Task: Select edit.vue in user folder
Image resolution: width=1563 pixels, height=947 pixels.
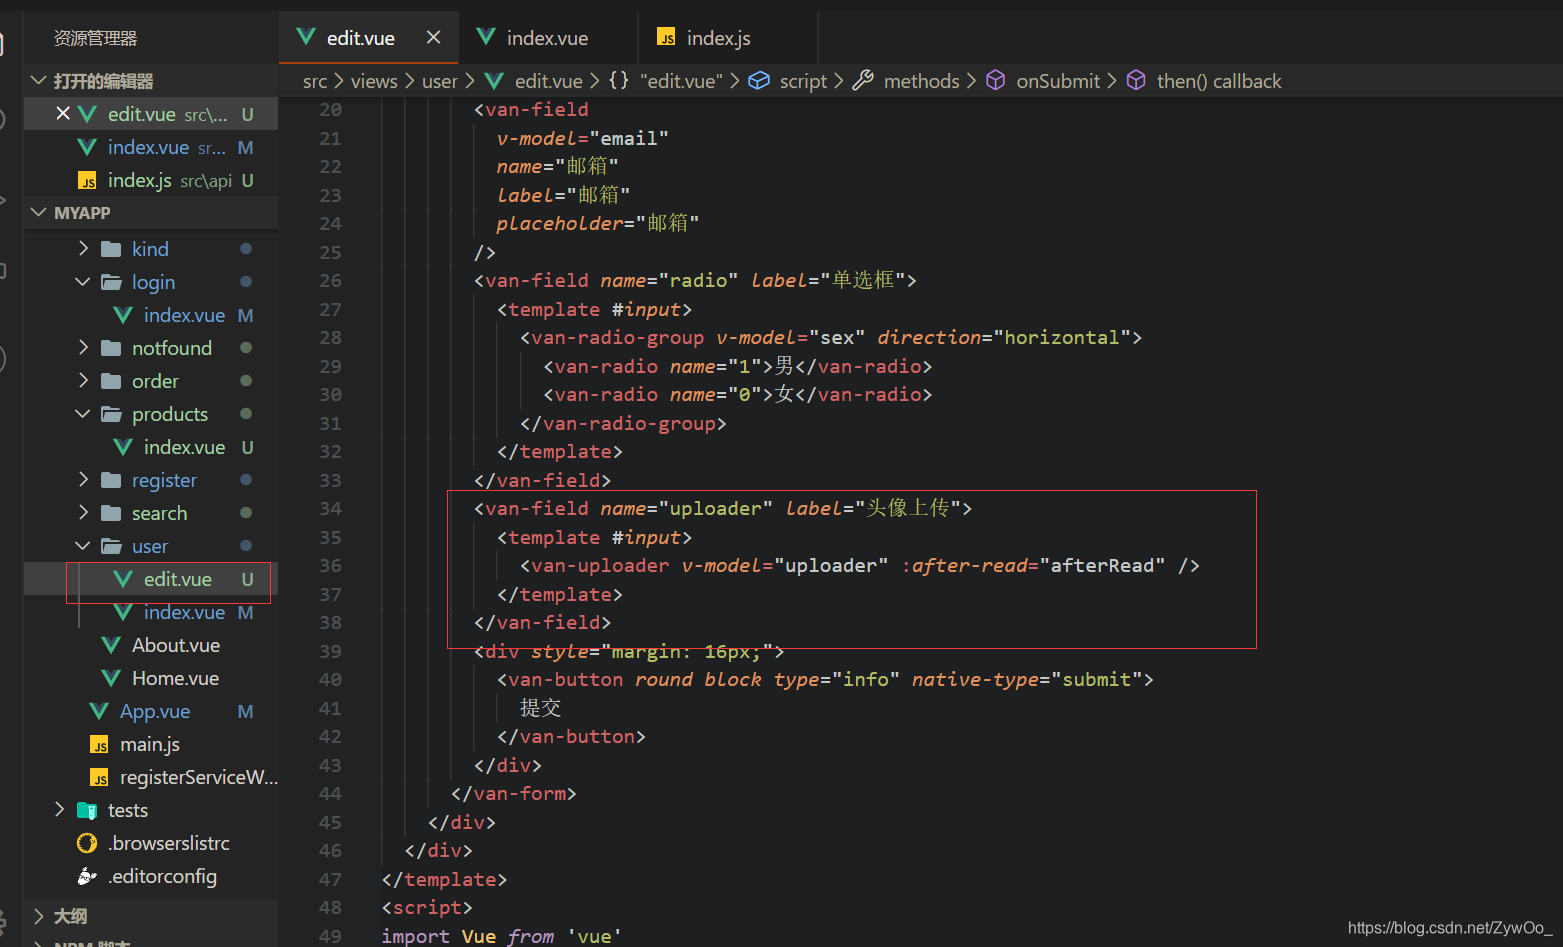Action: coord(177,579)
